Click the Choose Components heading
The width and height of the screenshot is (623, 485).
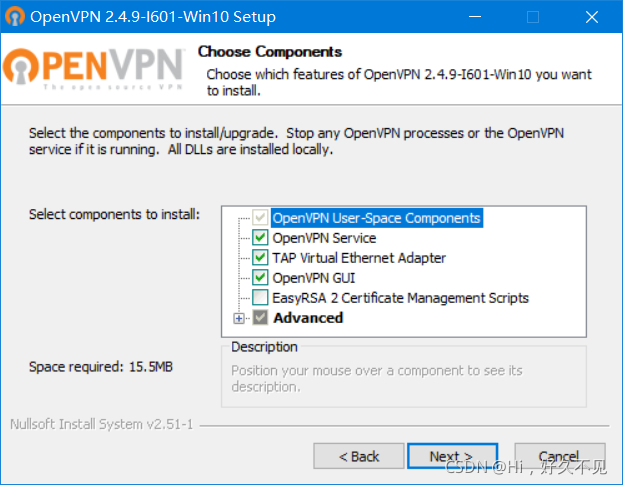(x=270, y=52)
